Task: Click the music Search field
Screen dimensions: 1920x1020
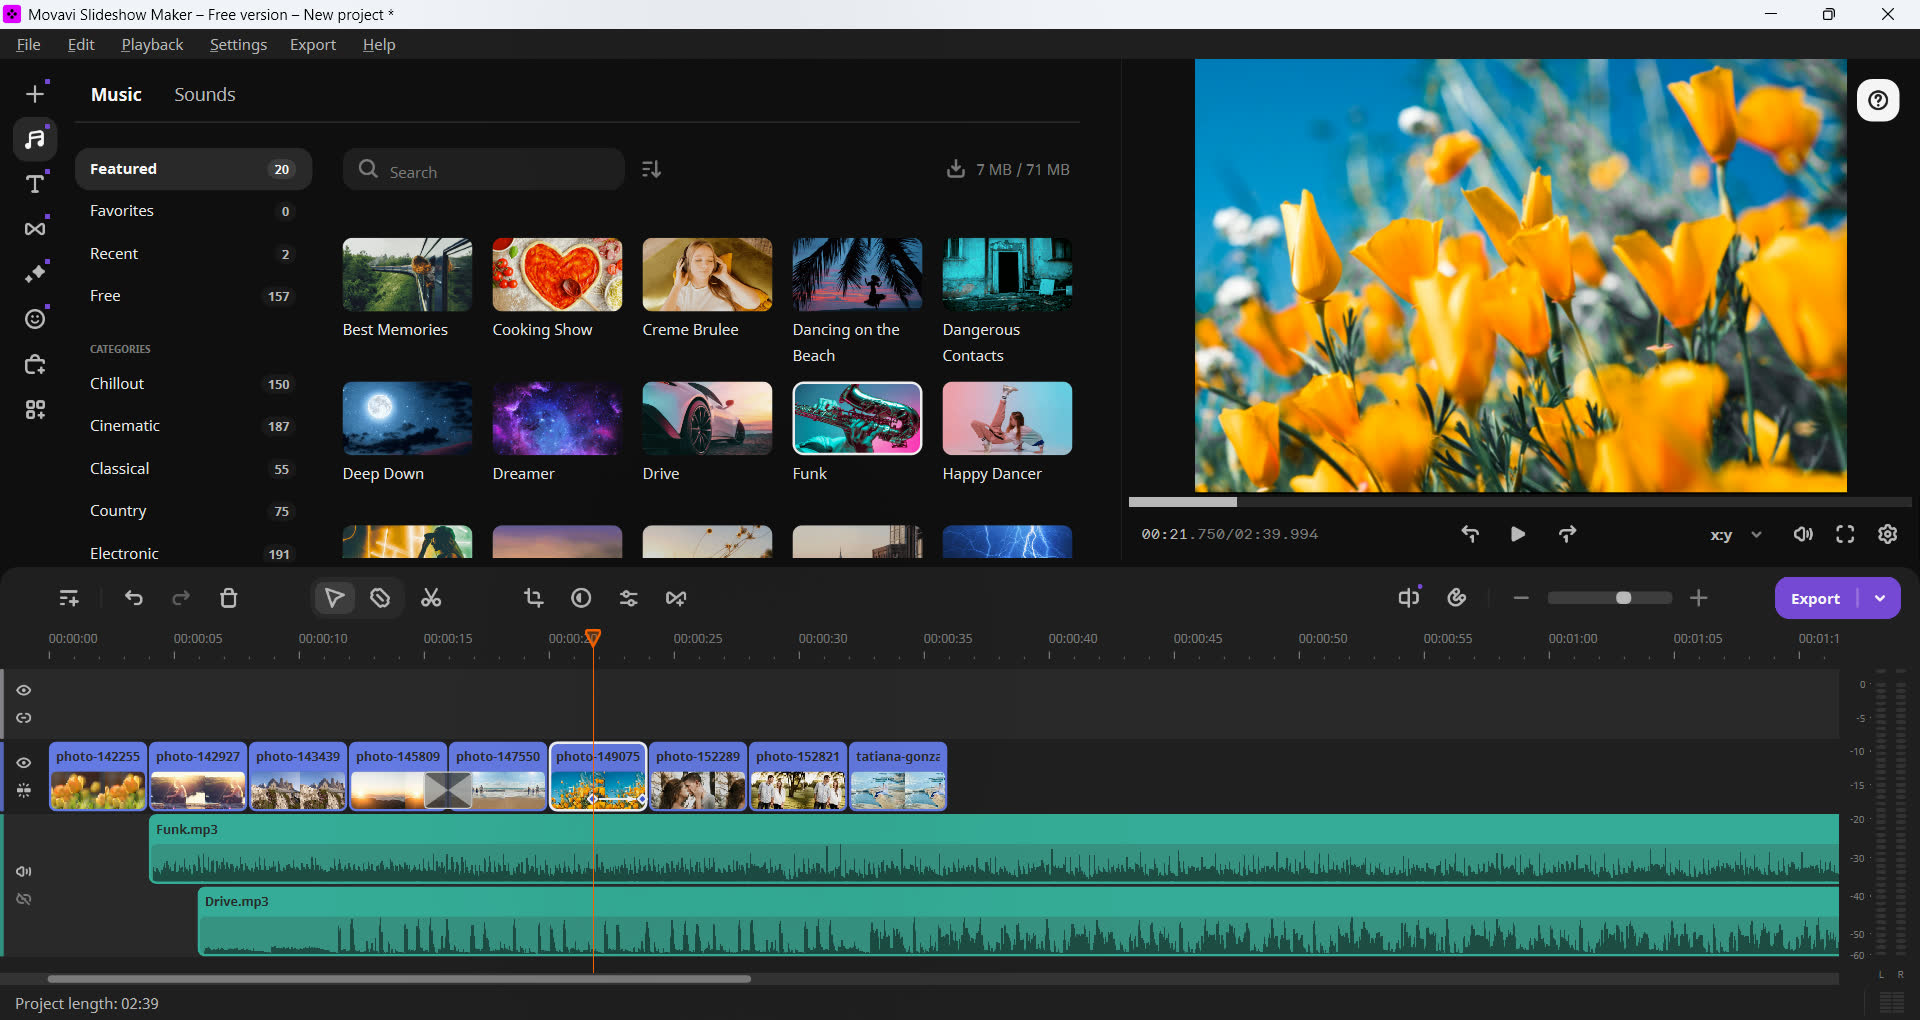Action: [x=484, y=170]
